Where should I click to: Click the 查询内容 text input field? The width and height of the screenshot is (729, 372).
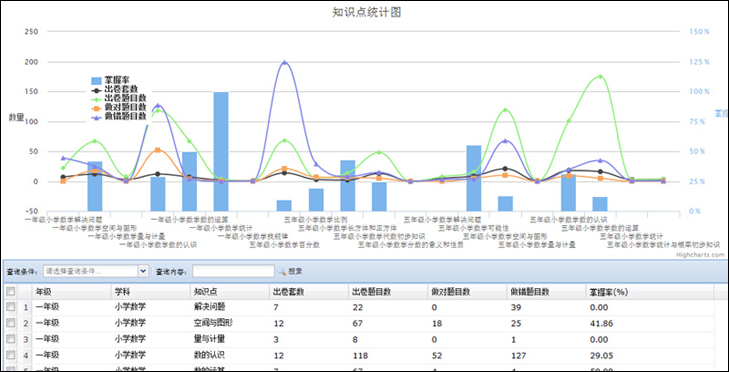coord(233,271)
